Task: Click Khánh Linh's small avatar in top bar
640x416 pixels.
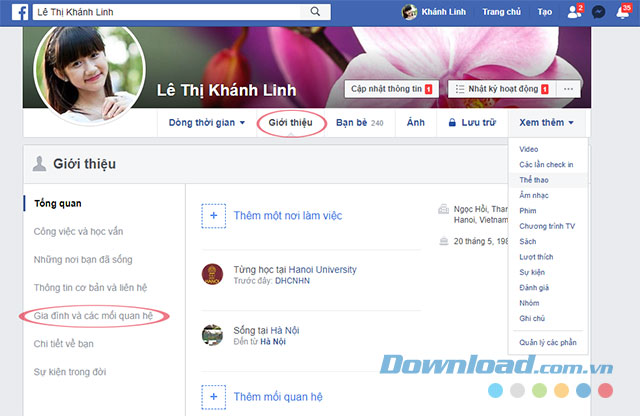Action: 409,12
